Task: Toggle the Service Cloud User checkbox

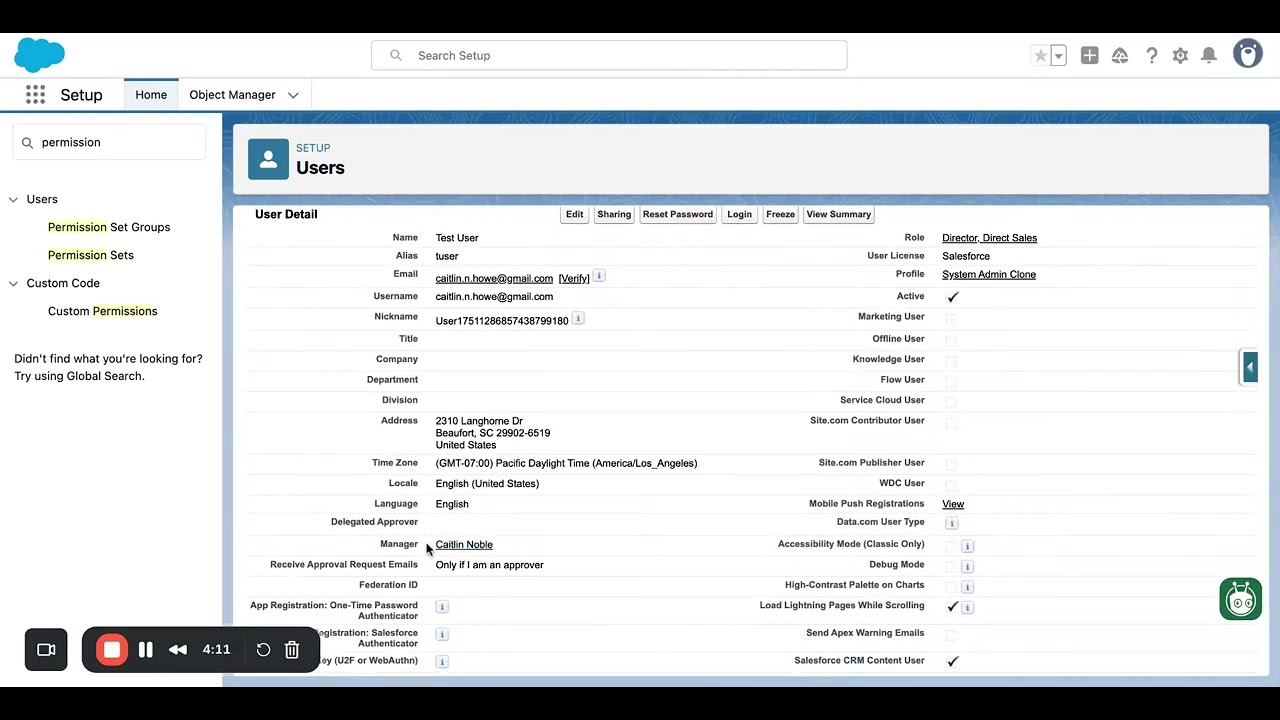Action: (x=951, y=402)
